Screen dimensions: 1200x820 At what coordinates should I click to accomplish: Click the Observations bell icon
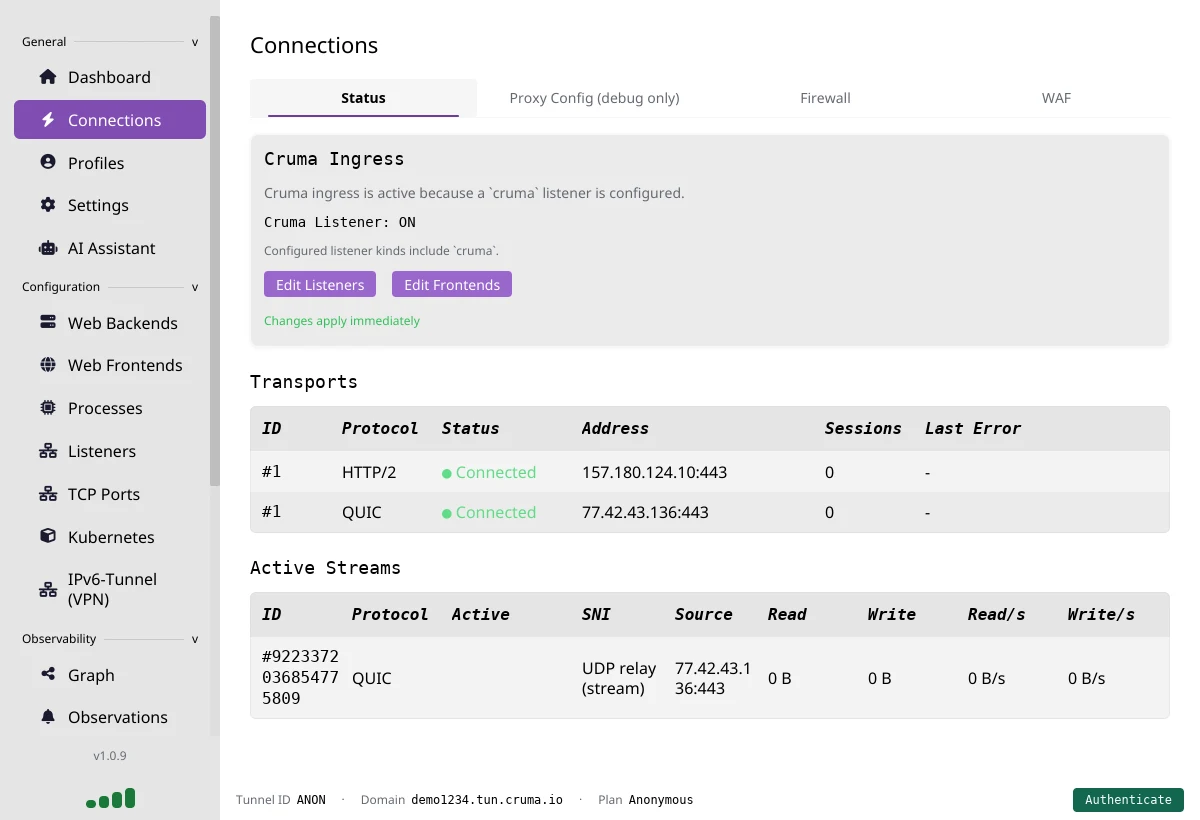click(47, 717)
